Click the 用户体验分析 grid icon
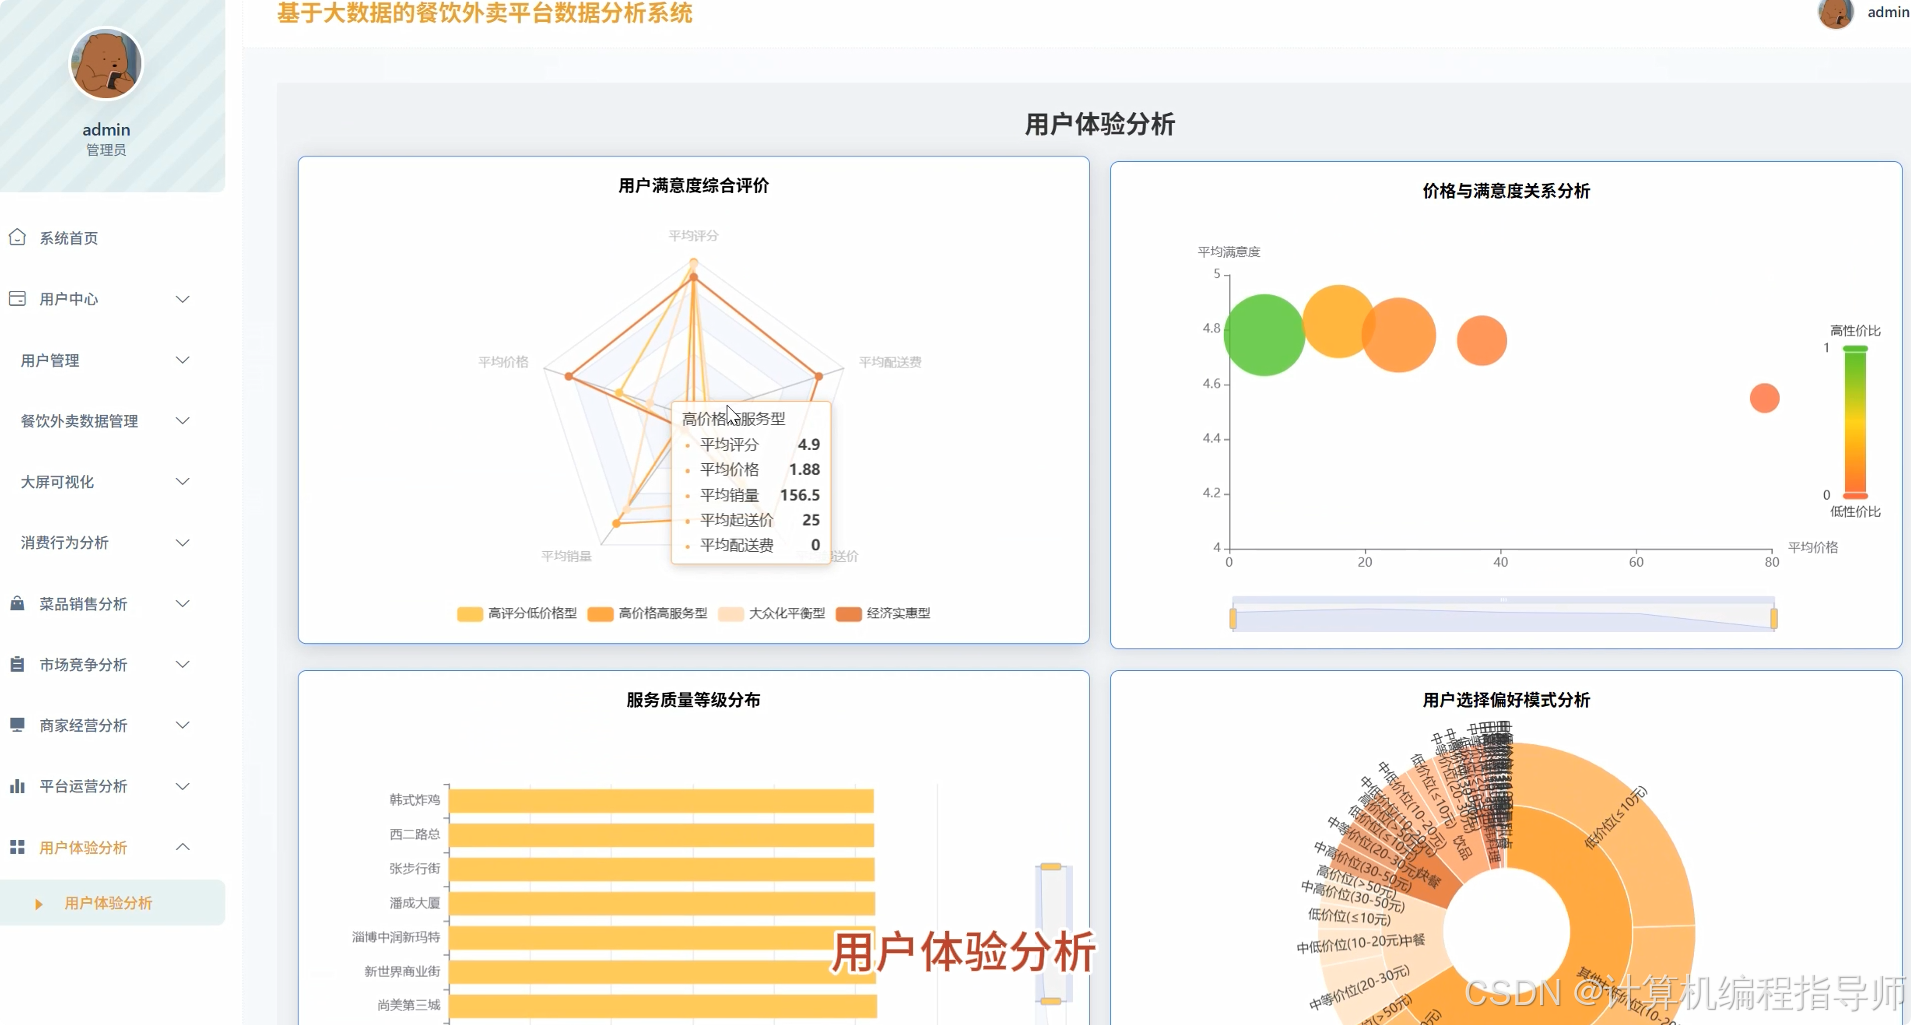Viewport: 1911px width, 1025px height. [x=16, y=847]
